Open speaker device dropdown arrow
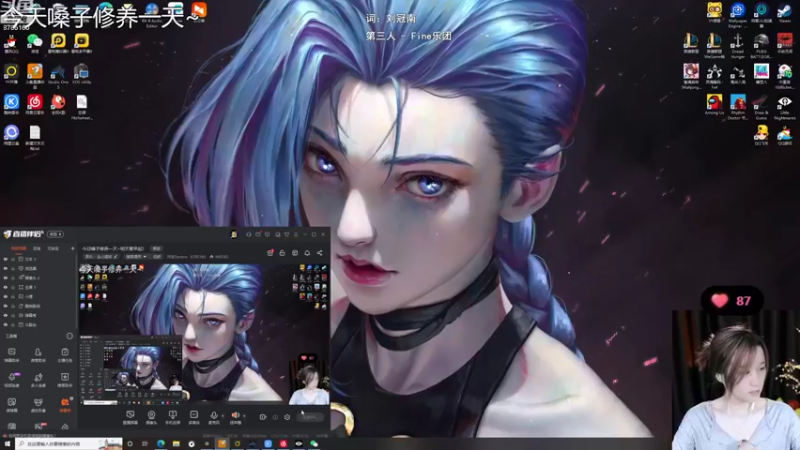 244,416
